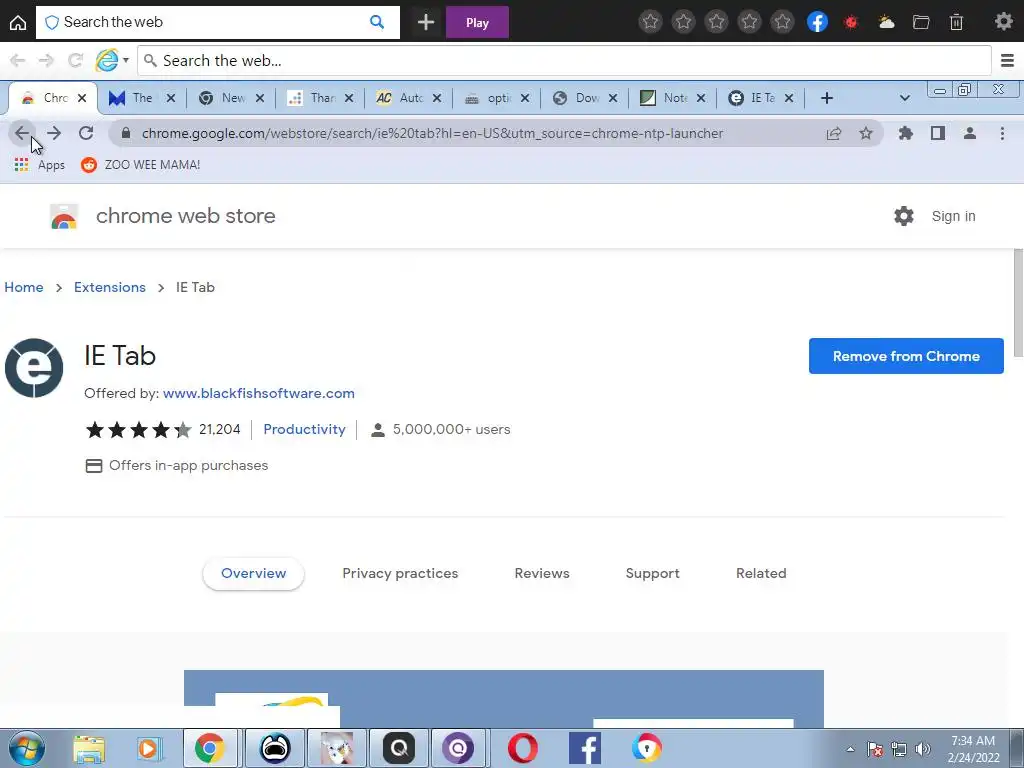This screenshot has width=1024, height=768.
Task: Click the chrome.google.com URL in the address bar
Action: pyautogui.click(x=432, y=133)
